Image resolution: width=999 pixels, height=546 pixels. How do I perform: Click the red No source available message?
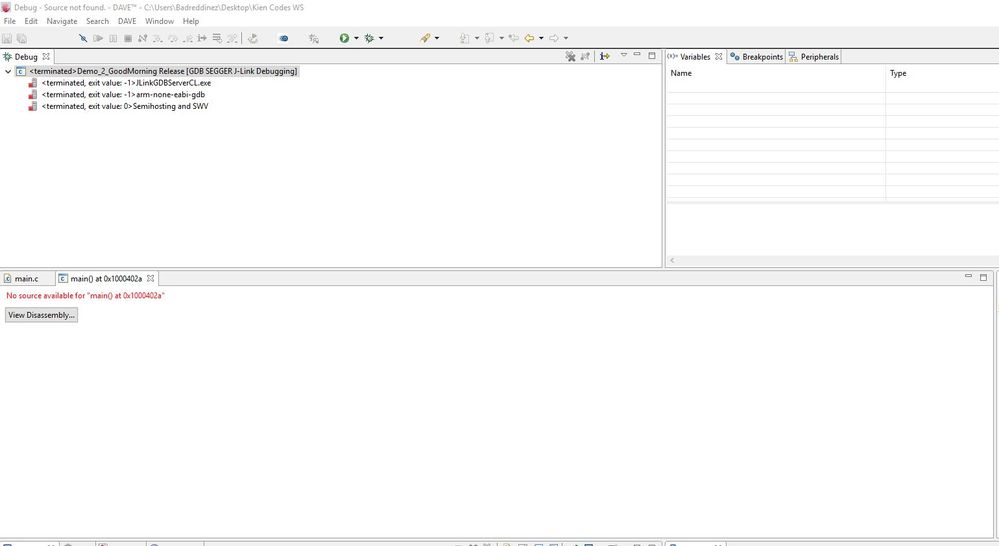[85, 296]
